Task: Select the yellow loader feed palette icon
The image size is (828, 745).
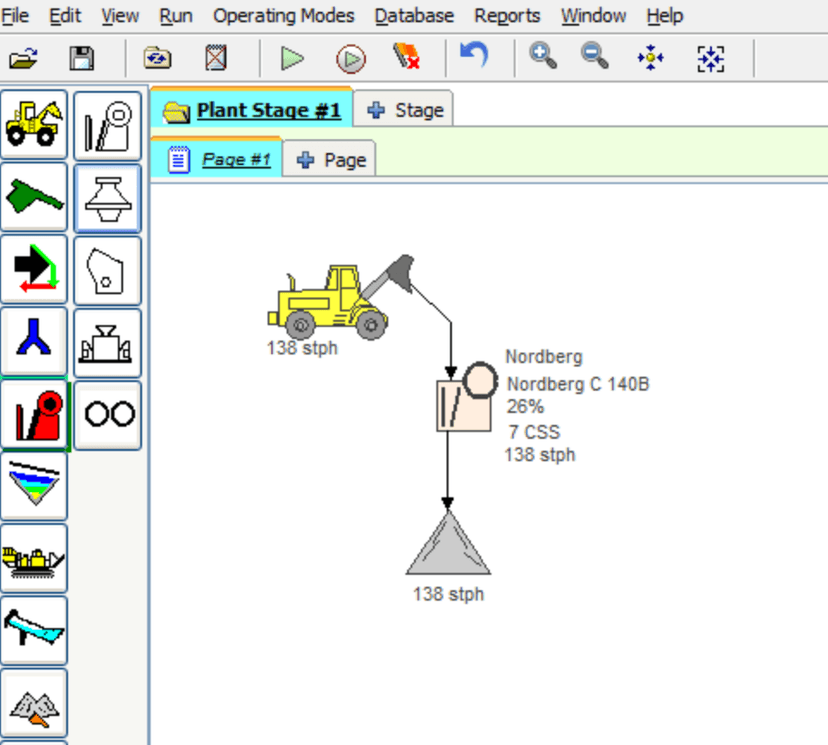Action: click(x=34, y=124)
